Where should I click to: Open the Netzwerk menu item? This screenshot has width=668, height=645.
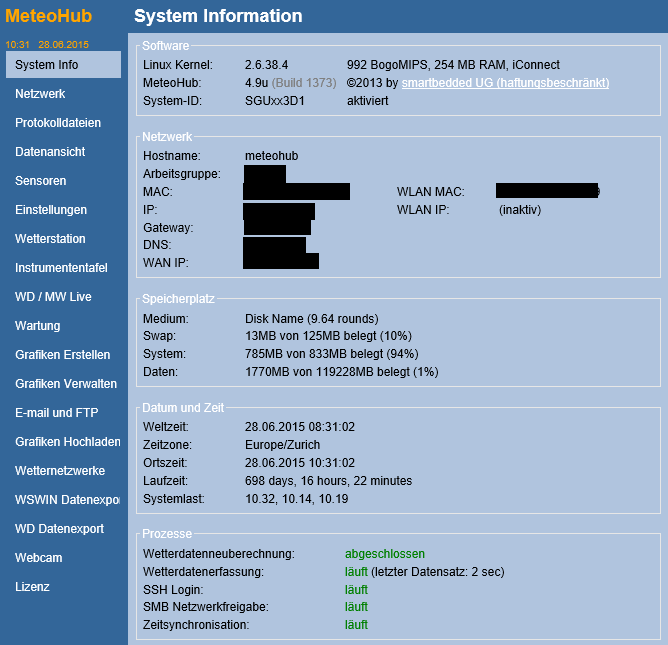[40, 94]
